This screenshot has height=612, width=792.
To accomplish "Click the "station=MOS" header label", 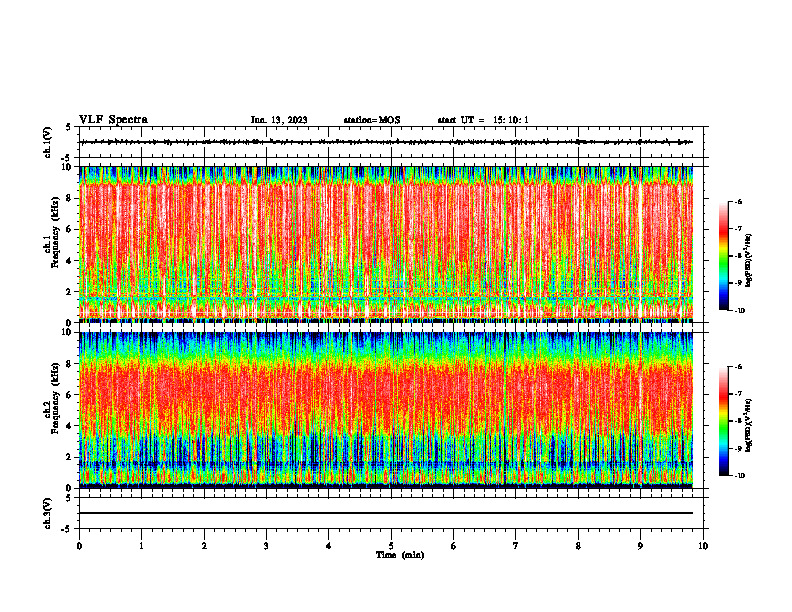I will click(372, 120).
